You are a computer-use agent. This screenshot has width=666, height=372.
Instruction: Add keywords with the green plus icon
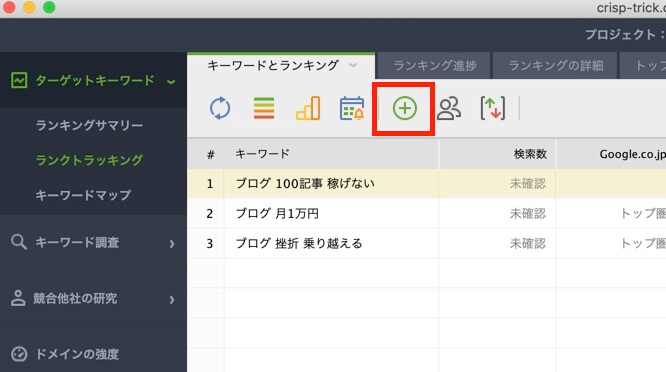[x=404, y=108]
